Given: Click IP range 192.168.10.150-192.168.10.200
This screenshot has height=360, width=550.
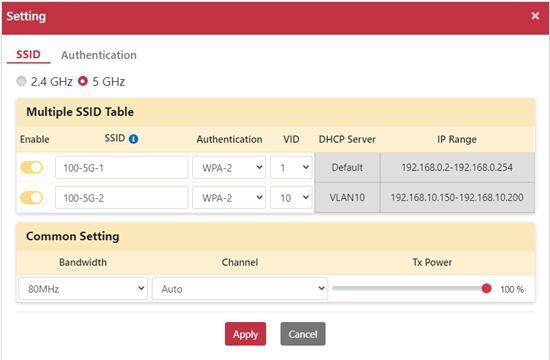Looking at the screenshot, I should coord(457,198).
